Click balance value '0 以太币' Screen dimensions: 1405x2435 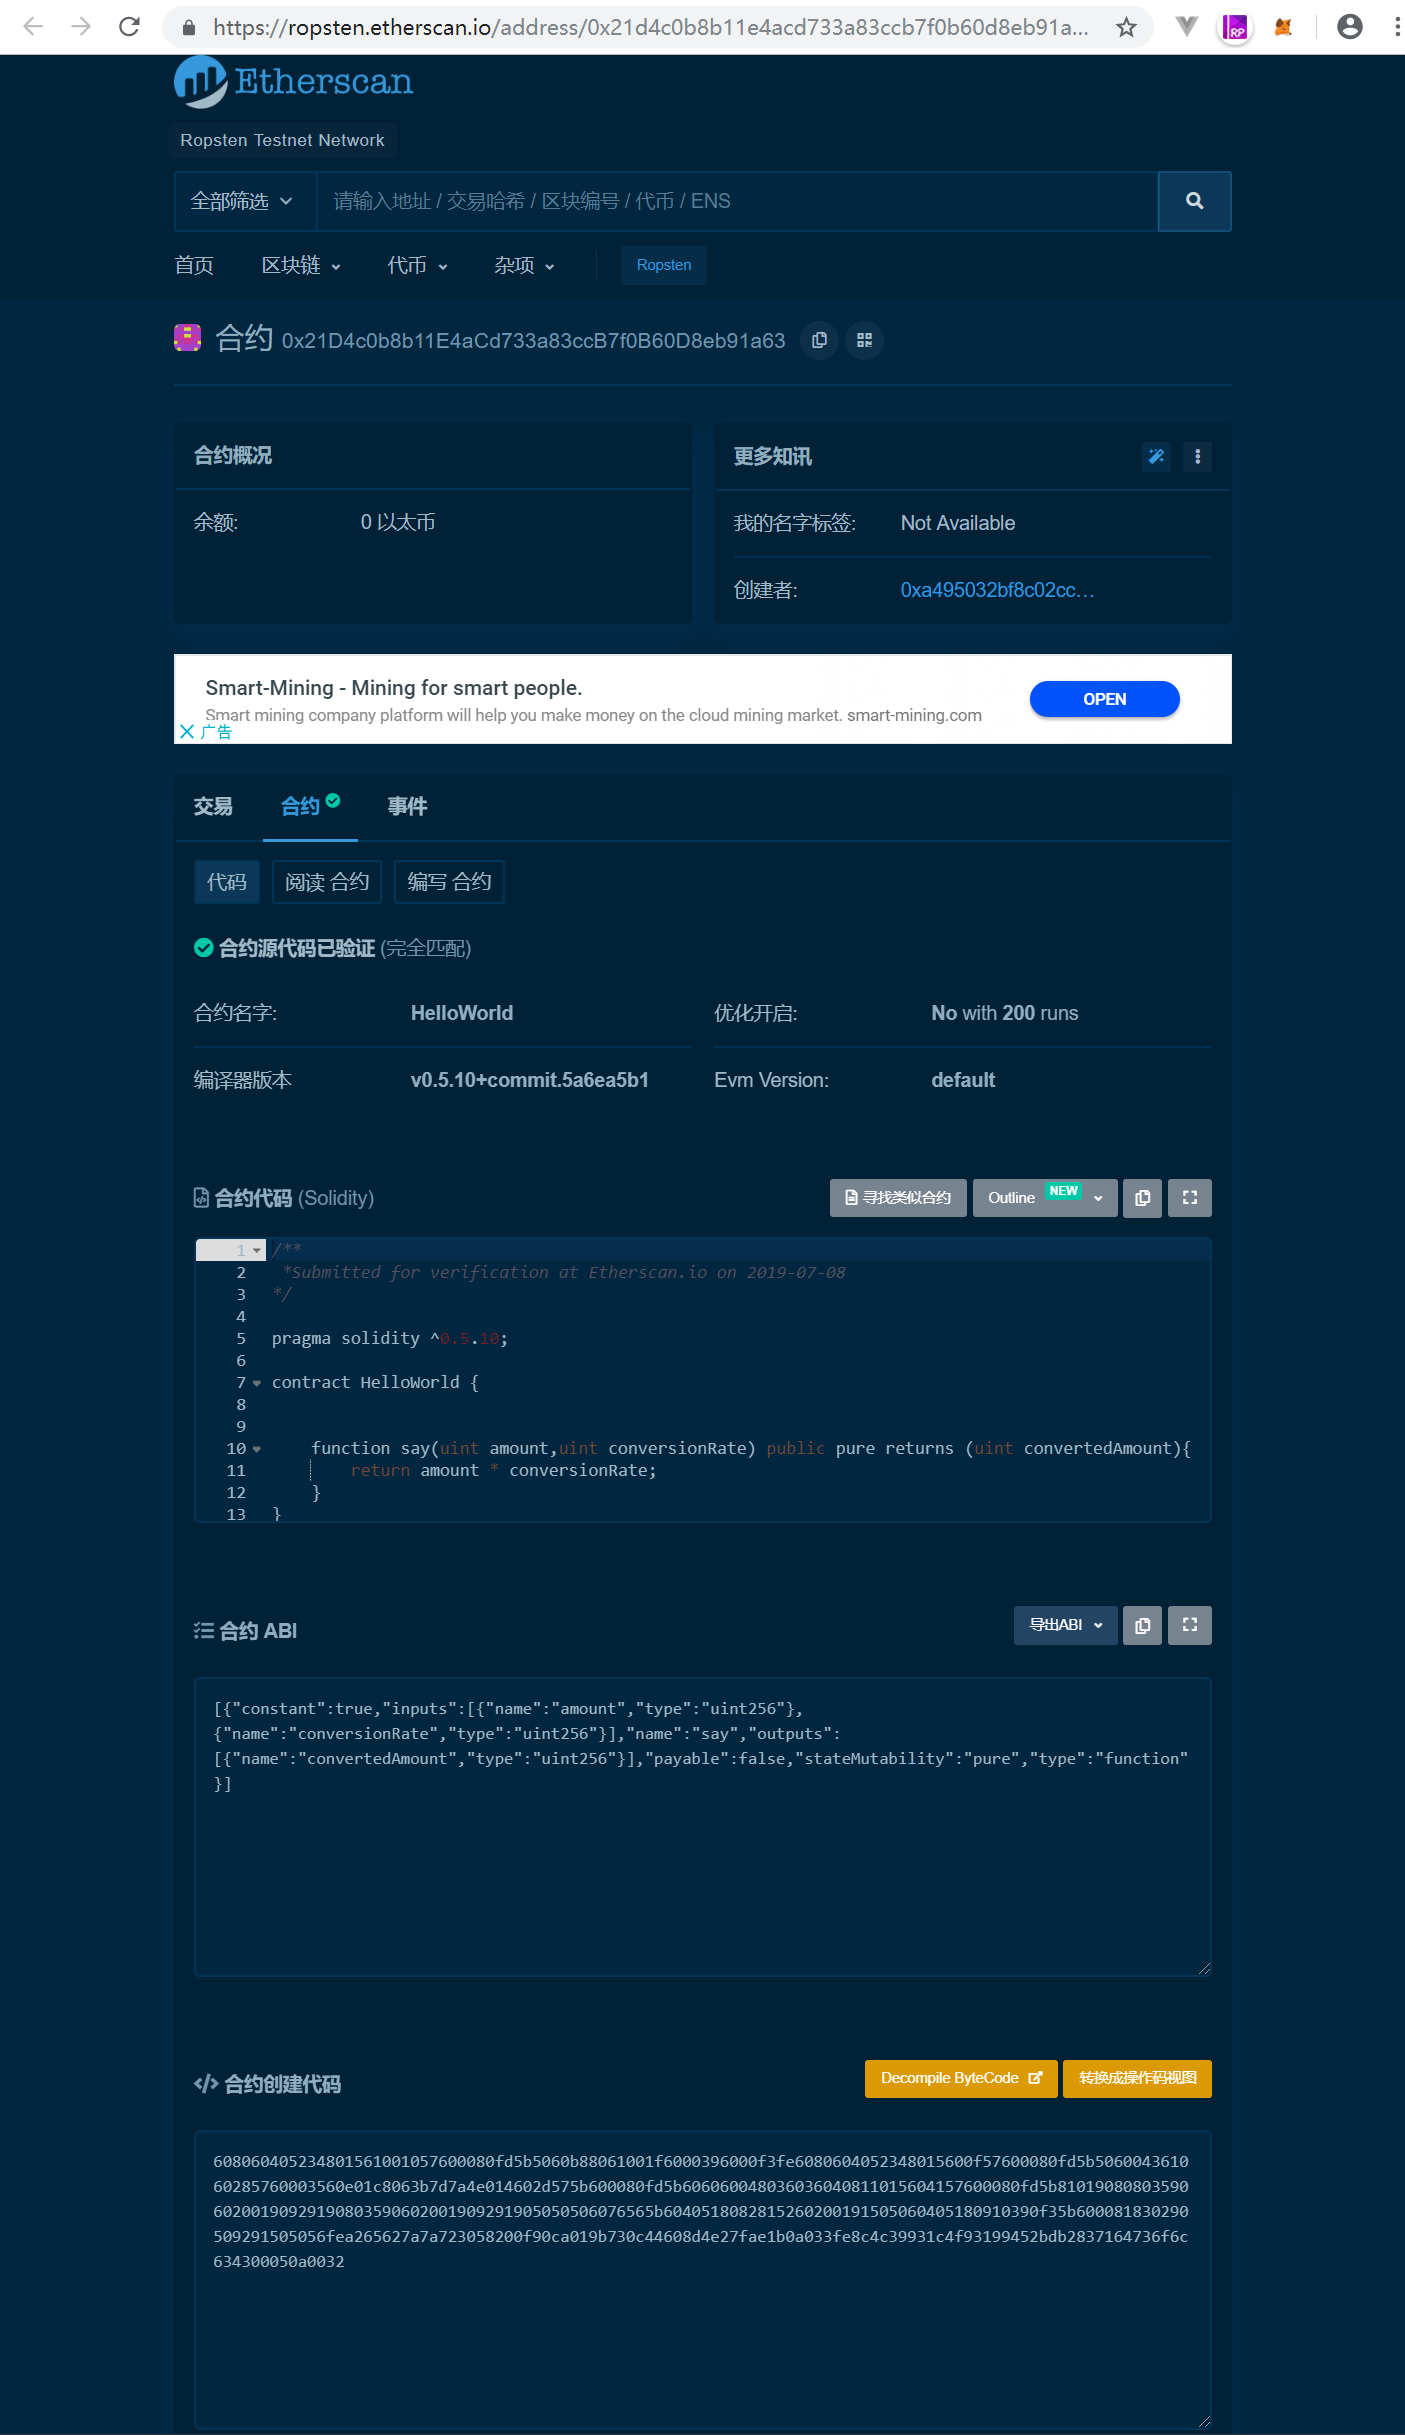[398, 522]
